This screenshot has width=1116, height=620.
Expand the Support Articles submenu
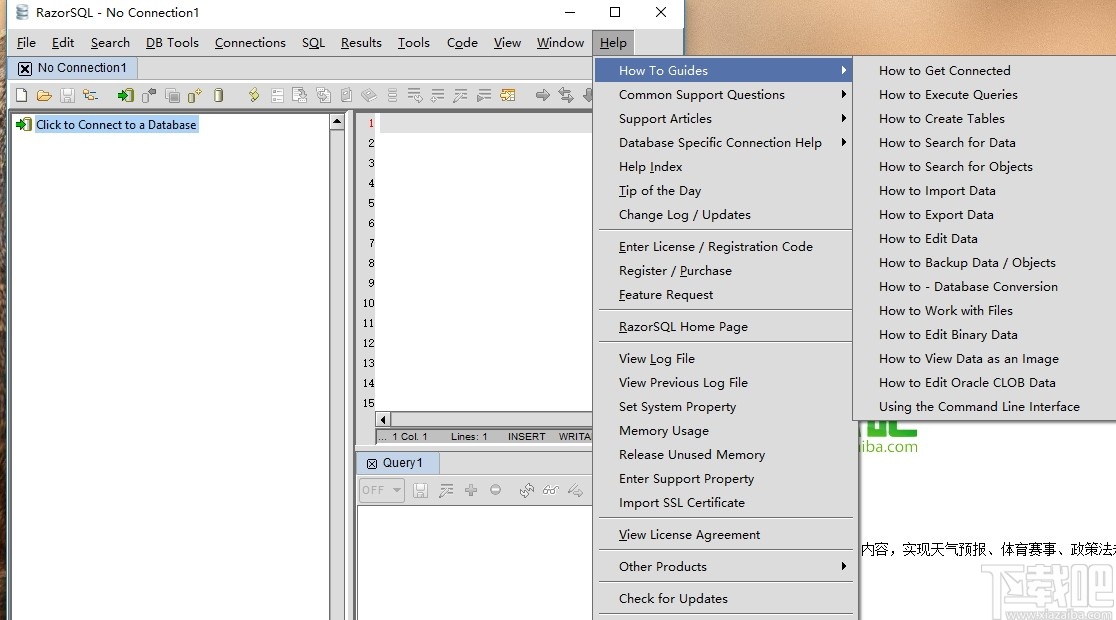(843, 118)
